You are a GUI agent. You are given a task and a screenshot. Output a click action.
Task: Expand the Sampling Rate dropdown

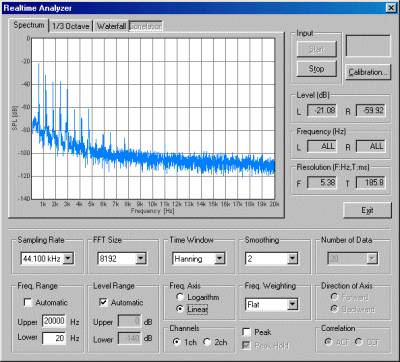pyautogui.click(x=68, y=258)
